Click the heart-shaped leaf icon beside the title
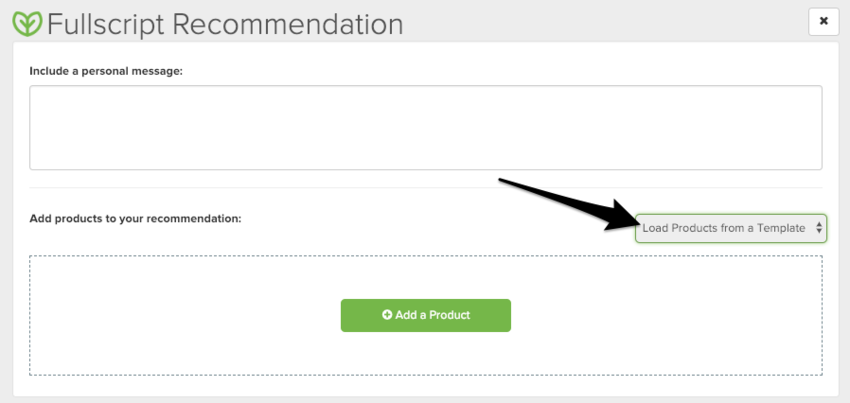 pos(27,23)
